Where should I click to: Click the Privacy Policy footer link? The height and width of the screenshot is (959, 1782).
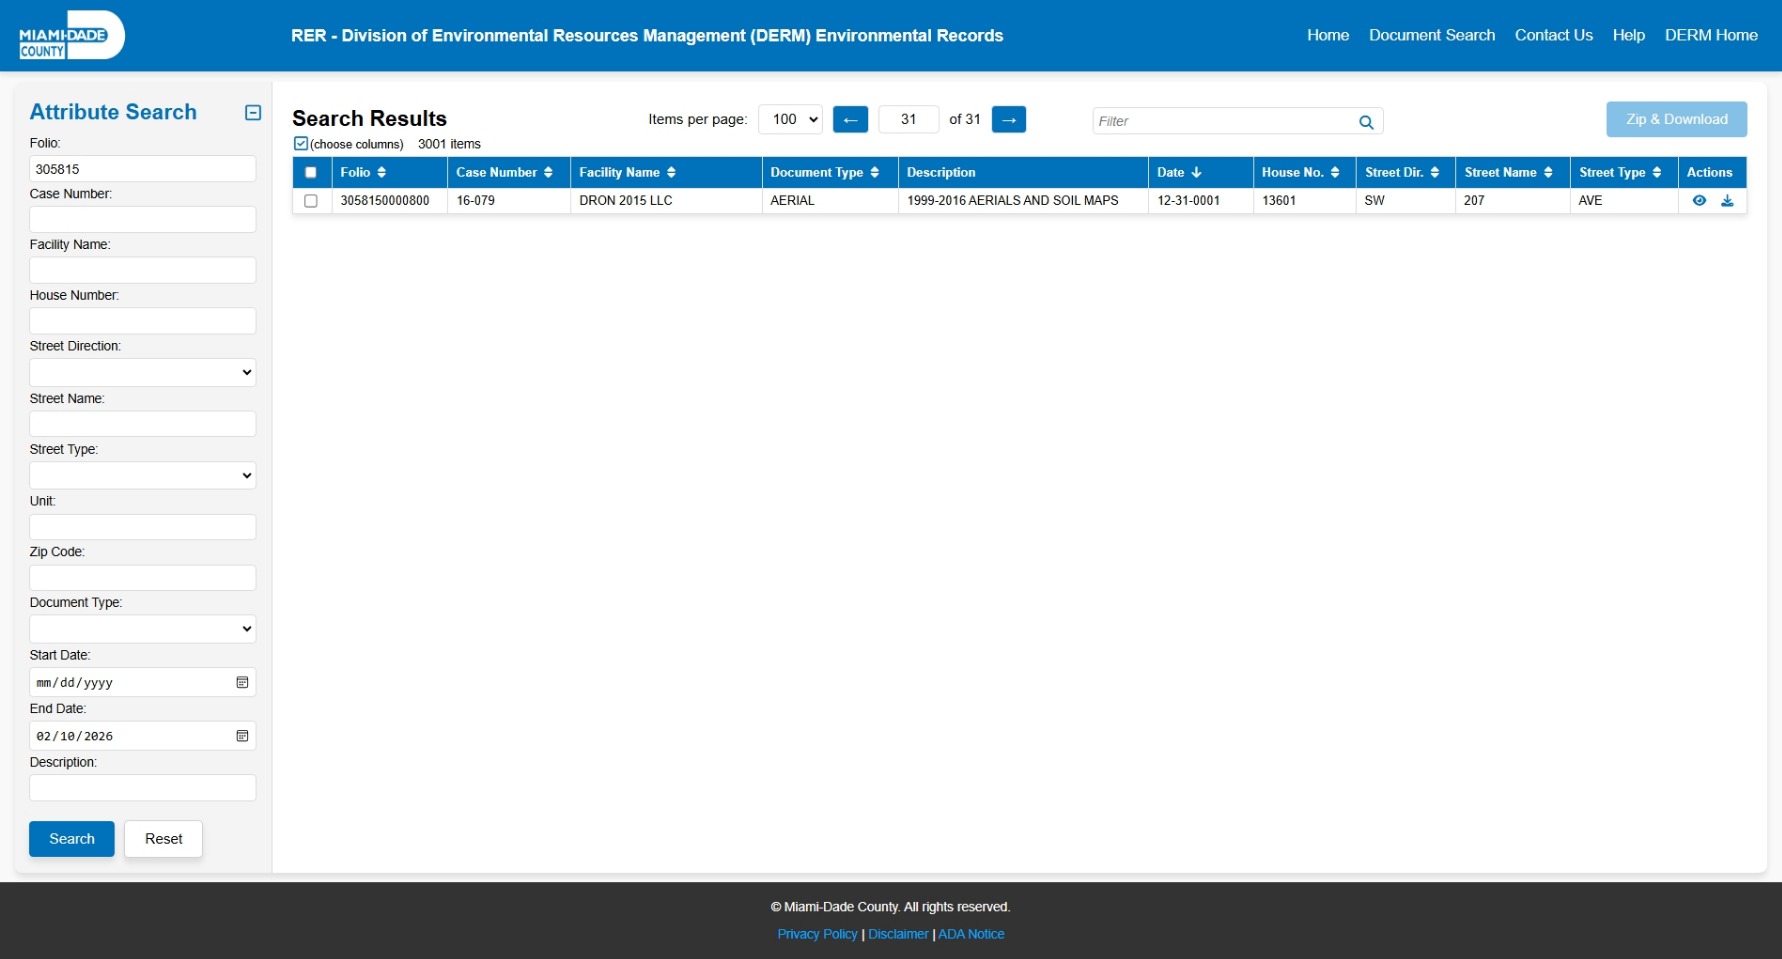click(x=817, y=934)
